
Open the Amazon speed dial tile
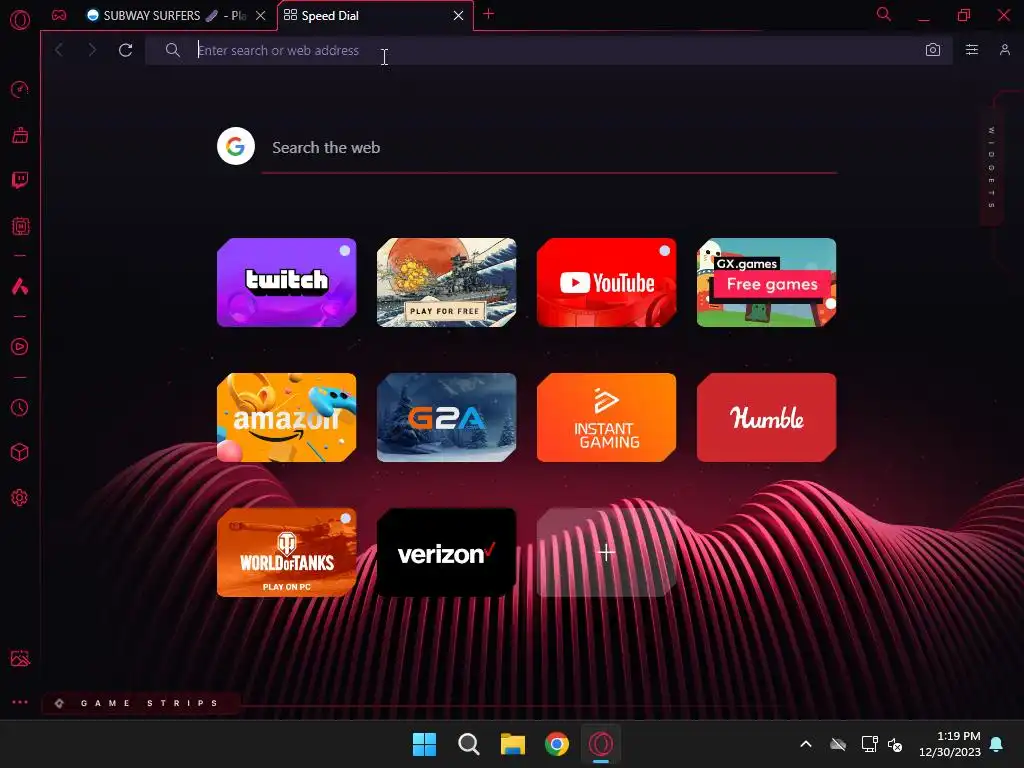[x=287, y=417]
